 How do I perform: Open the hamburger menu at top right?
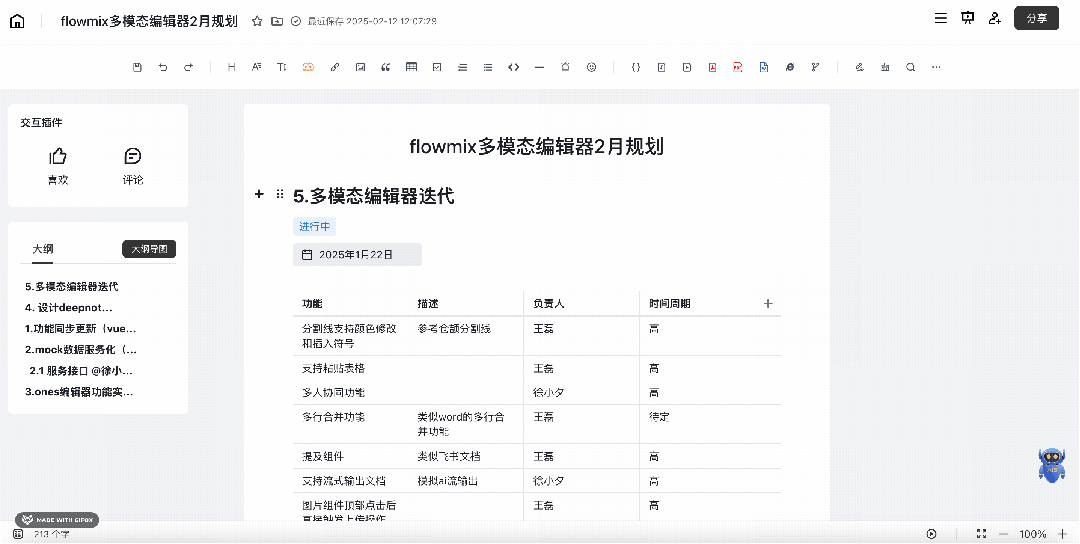940,18
